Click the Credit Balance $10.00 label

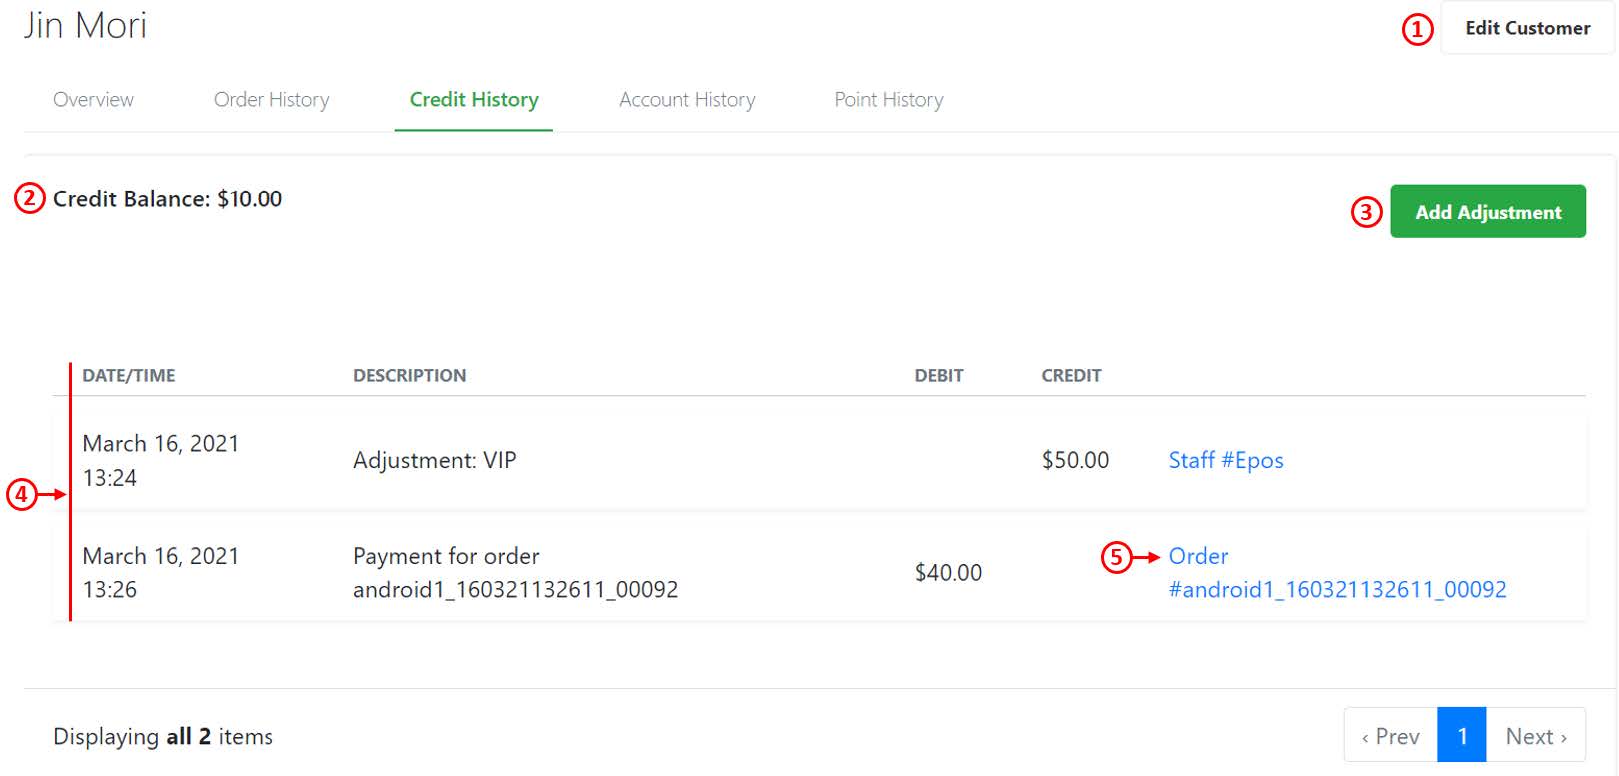tap(167, 199)
